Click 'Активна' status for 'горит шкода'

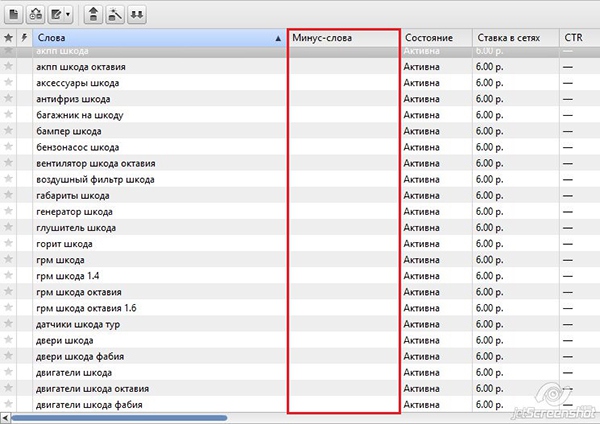click(421, 244)
